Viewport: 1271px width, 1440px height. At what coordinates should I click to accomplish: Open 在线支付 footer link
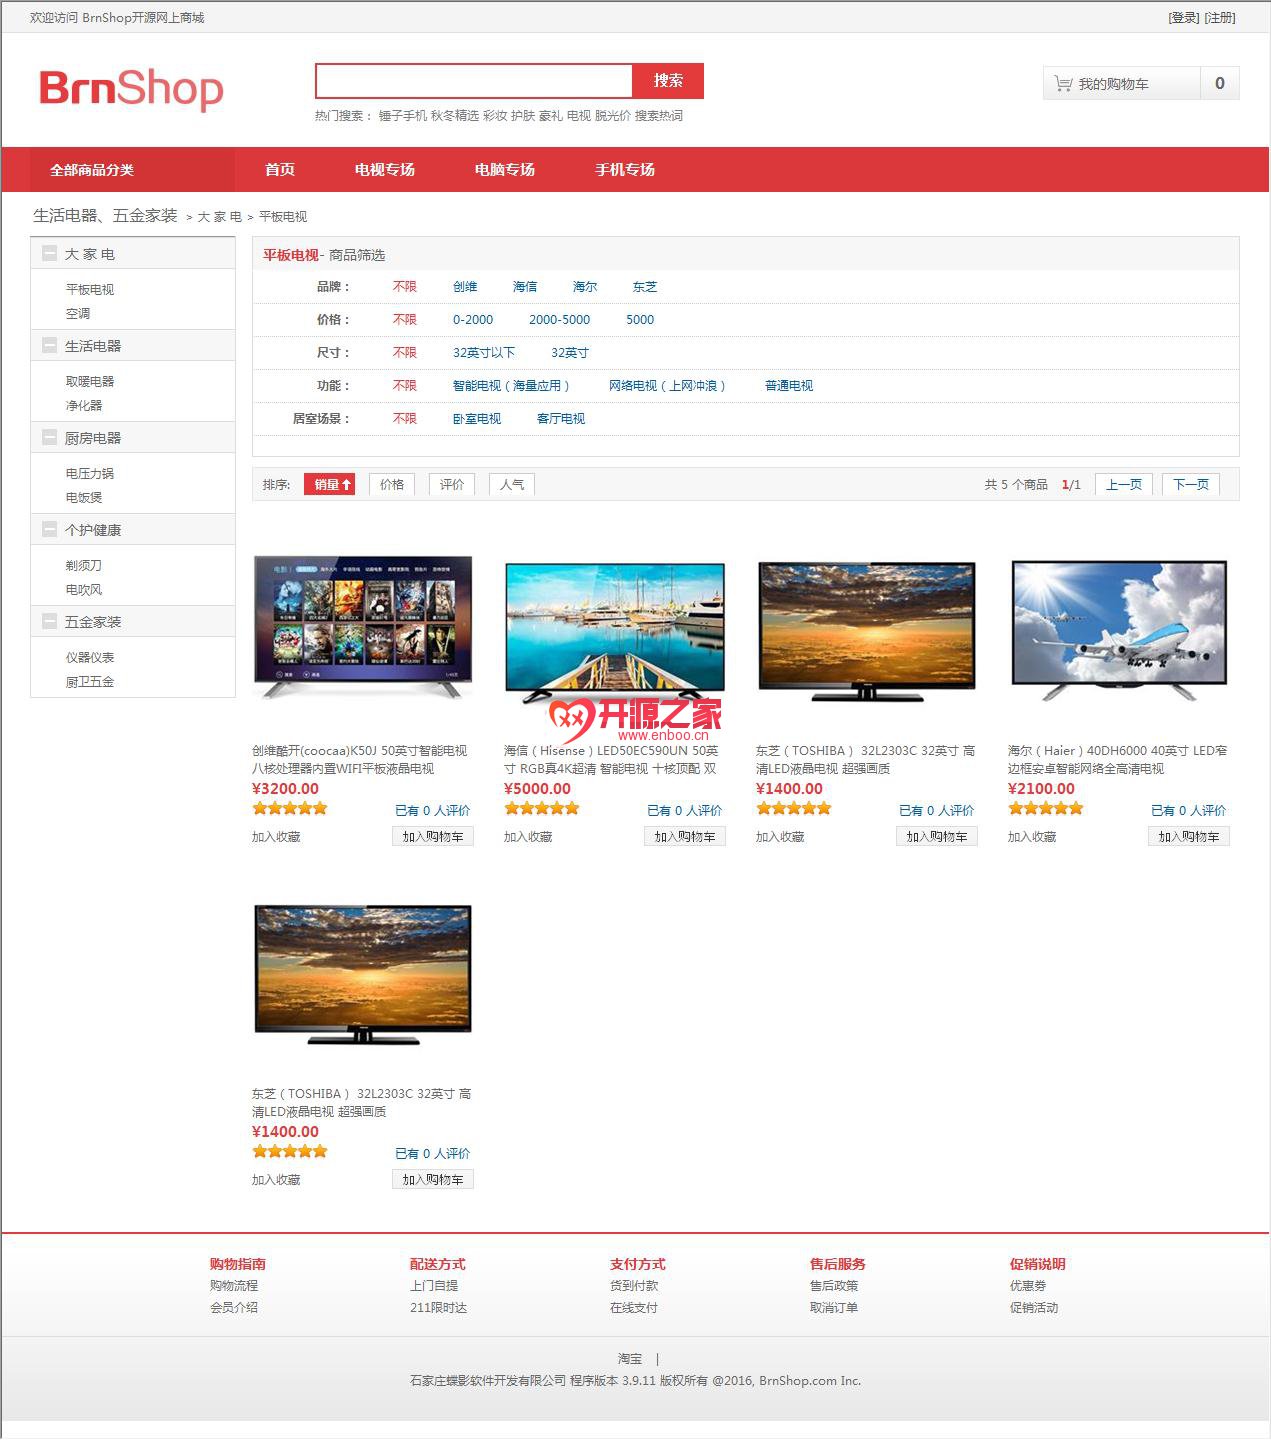click(634, 1308)
